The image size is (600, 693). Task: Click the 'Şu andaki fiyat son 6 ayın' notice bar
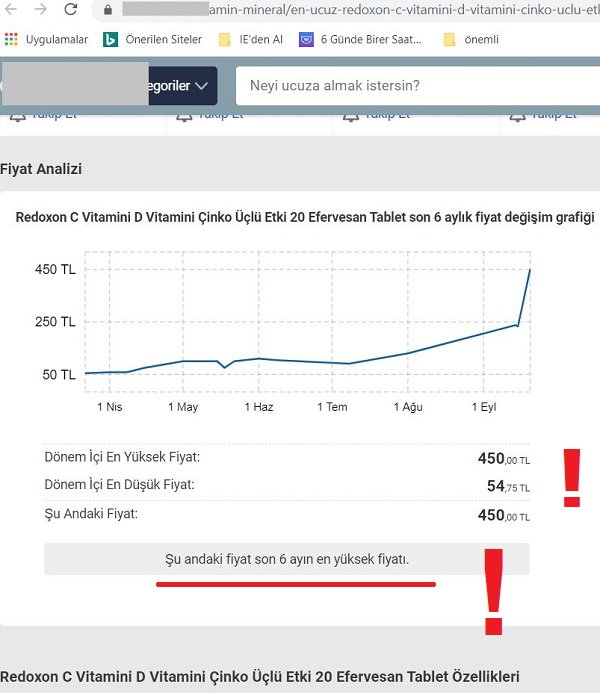tap(287, 560)
